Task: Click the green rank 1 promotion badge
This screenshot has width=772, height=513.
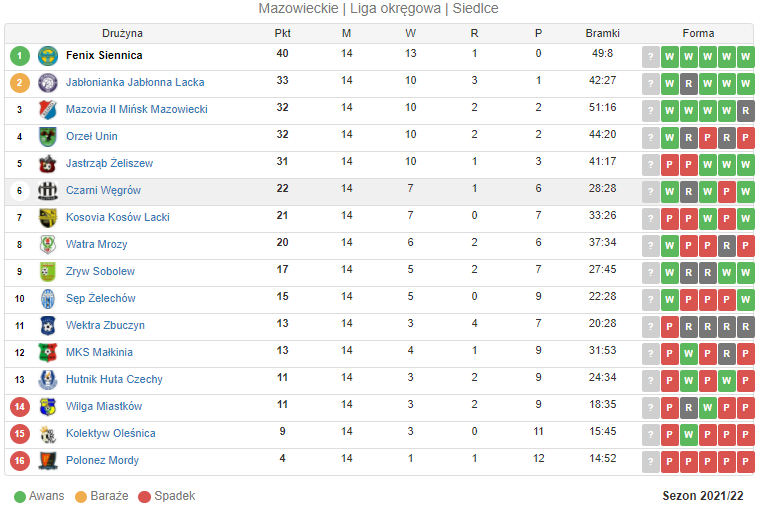Action: click(20, 56)
